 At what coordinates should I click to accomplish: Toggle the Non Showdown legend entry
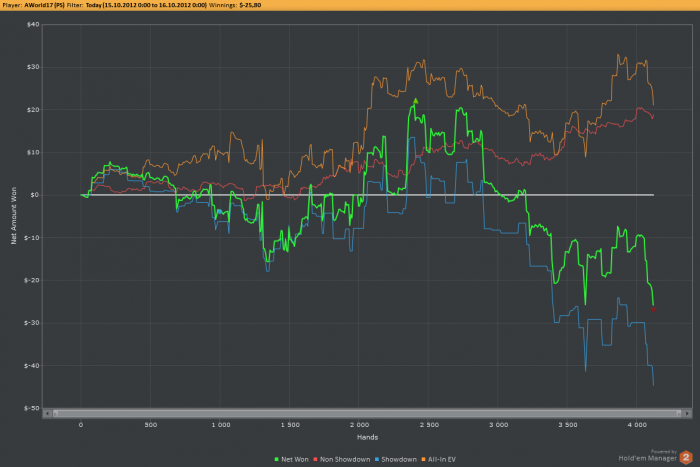click(x=342, y=459)
